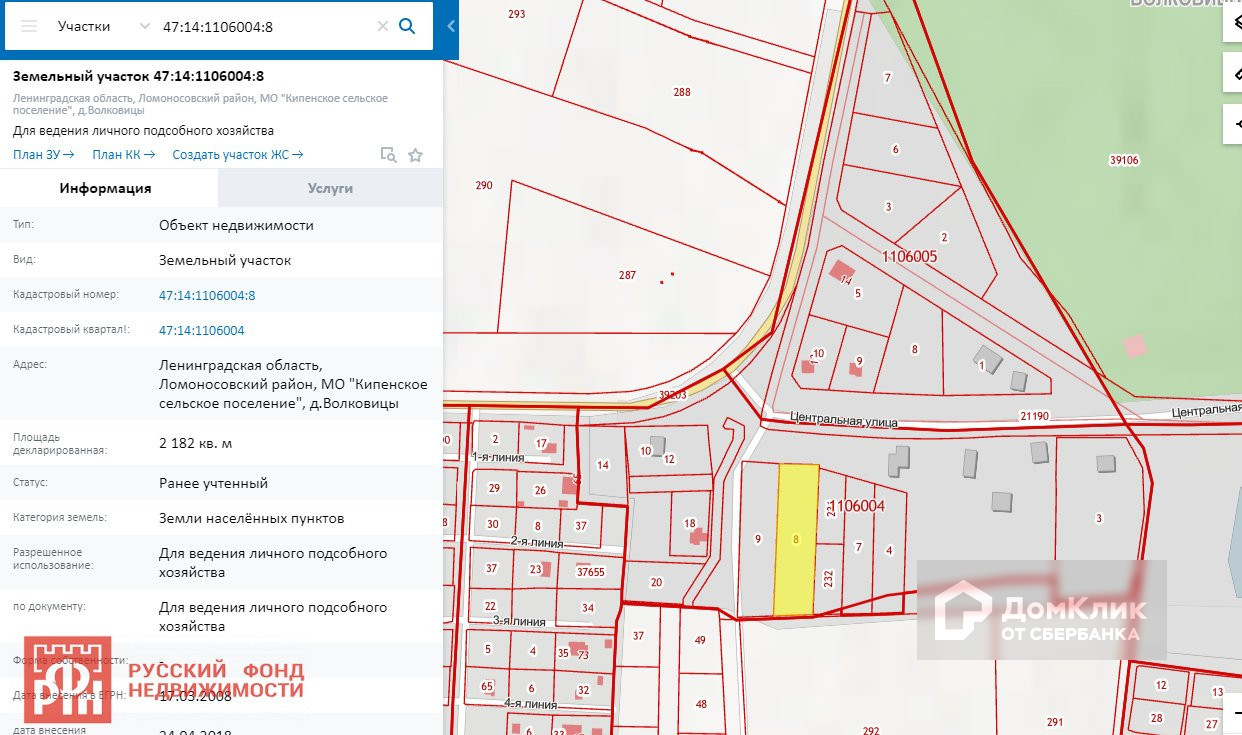Open the hamburger menu in search bar
Image resolution: width=1242 pixels, height=735 pixels.
[x=29, y=27]
